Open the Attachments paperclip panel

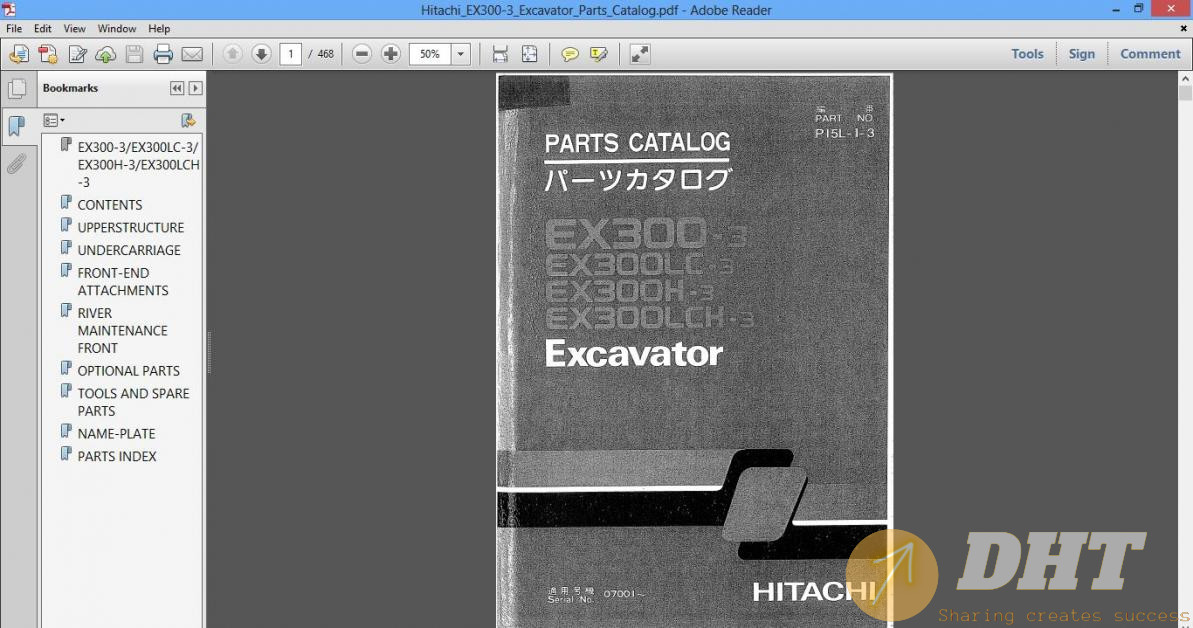(17, 164)
